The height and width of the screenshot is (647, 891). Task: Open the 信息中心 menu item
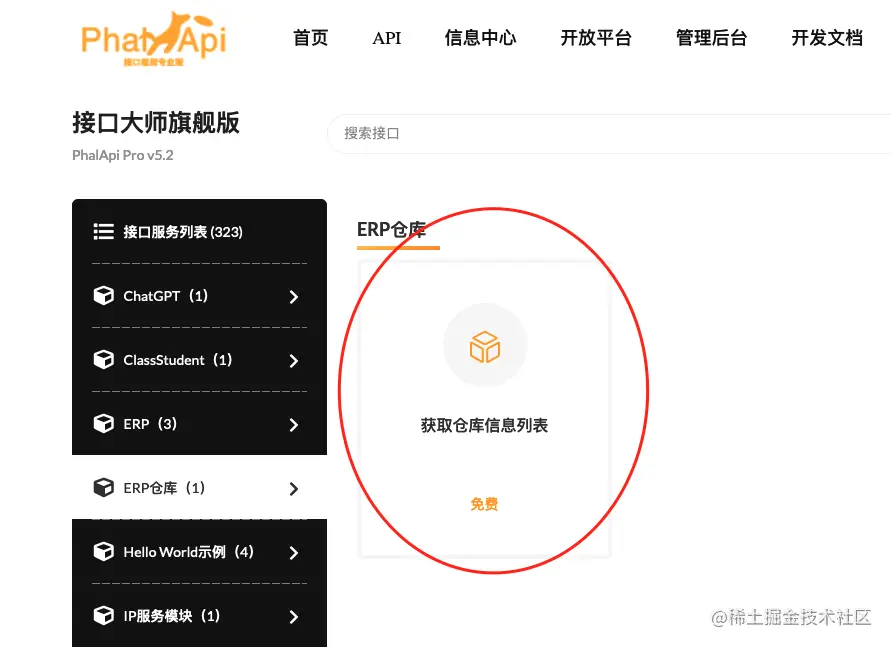[480, 38]
